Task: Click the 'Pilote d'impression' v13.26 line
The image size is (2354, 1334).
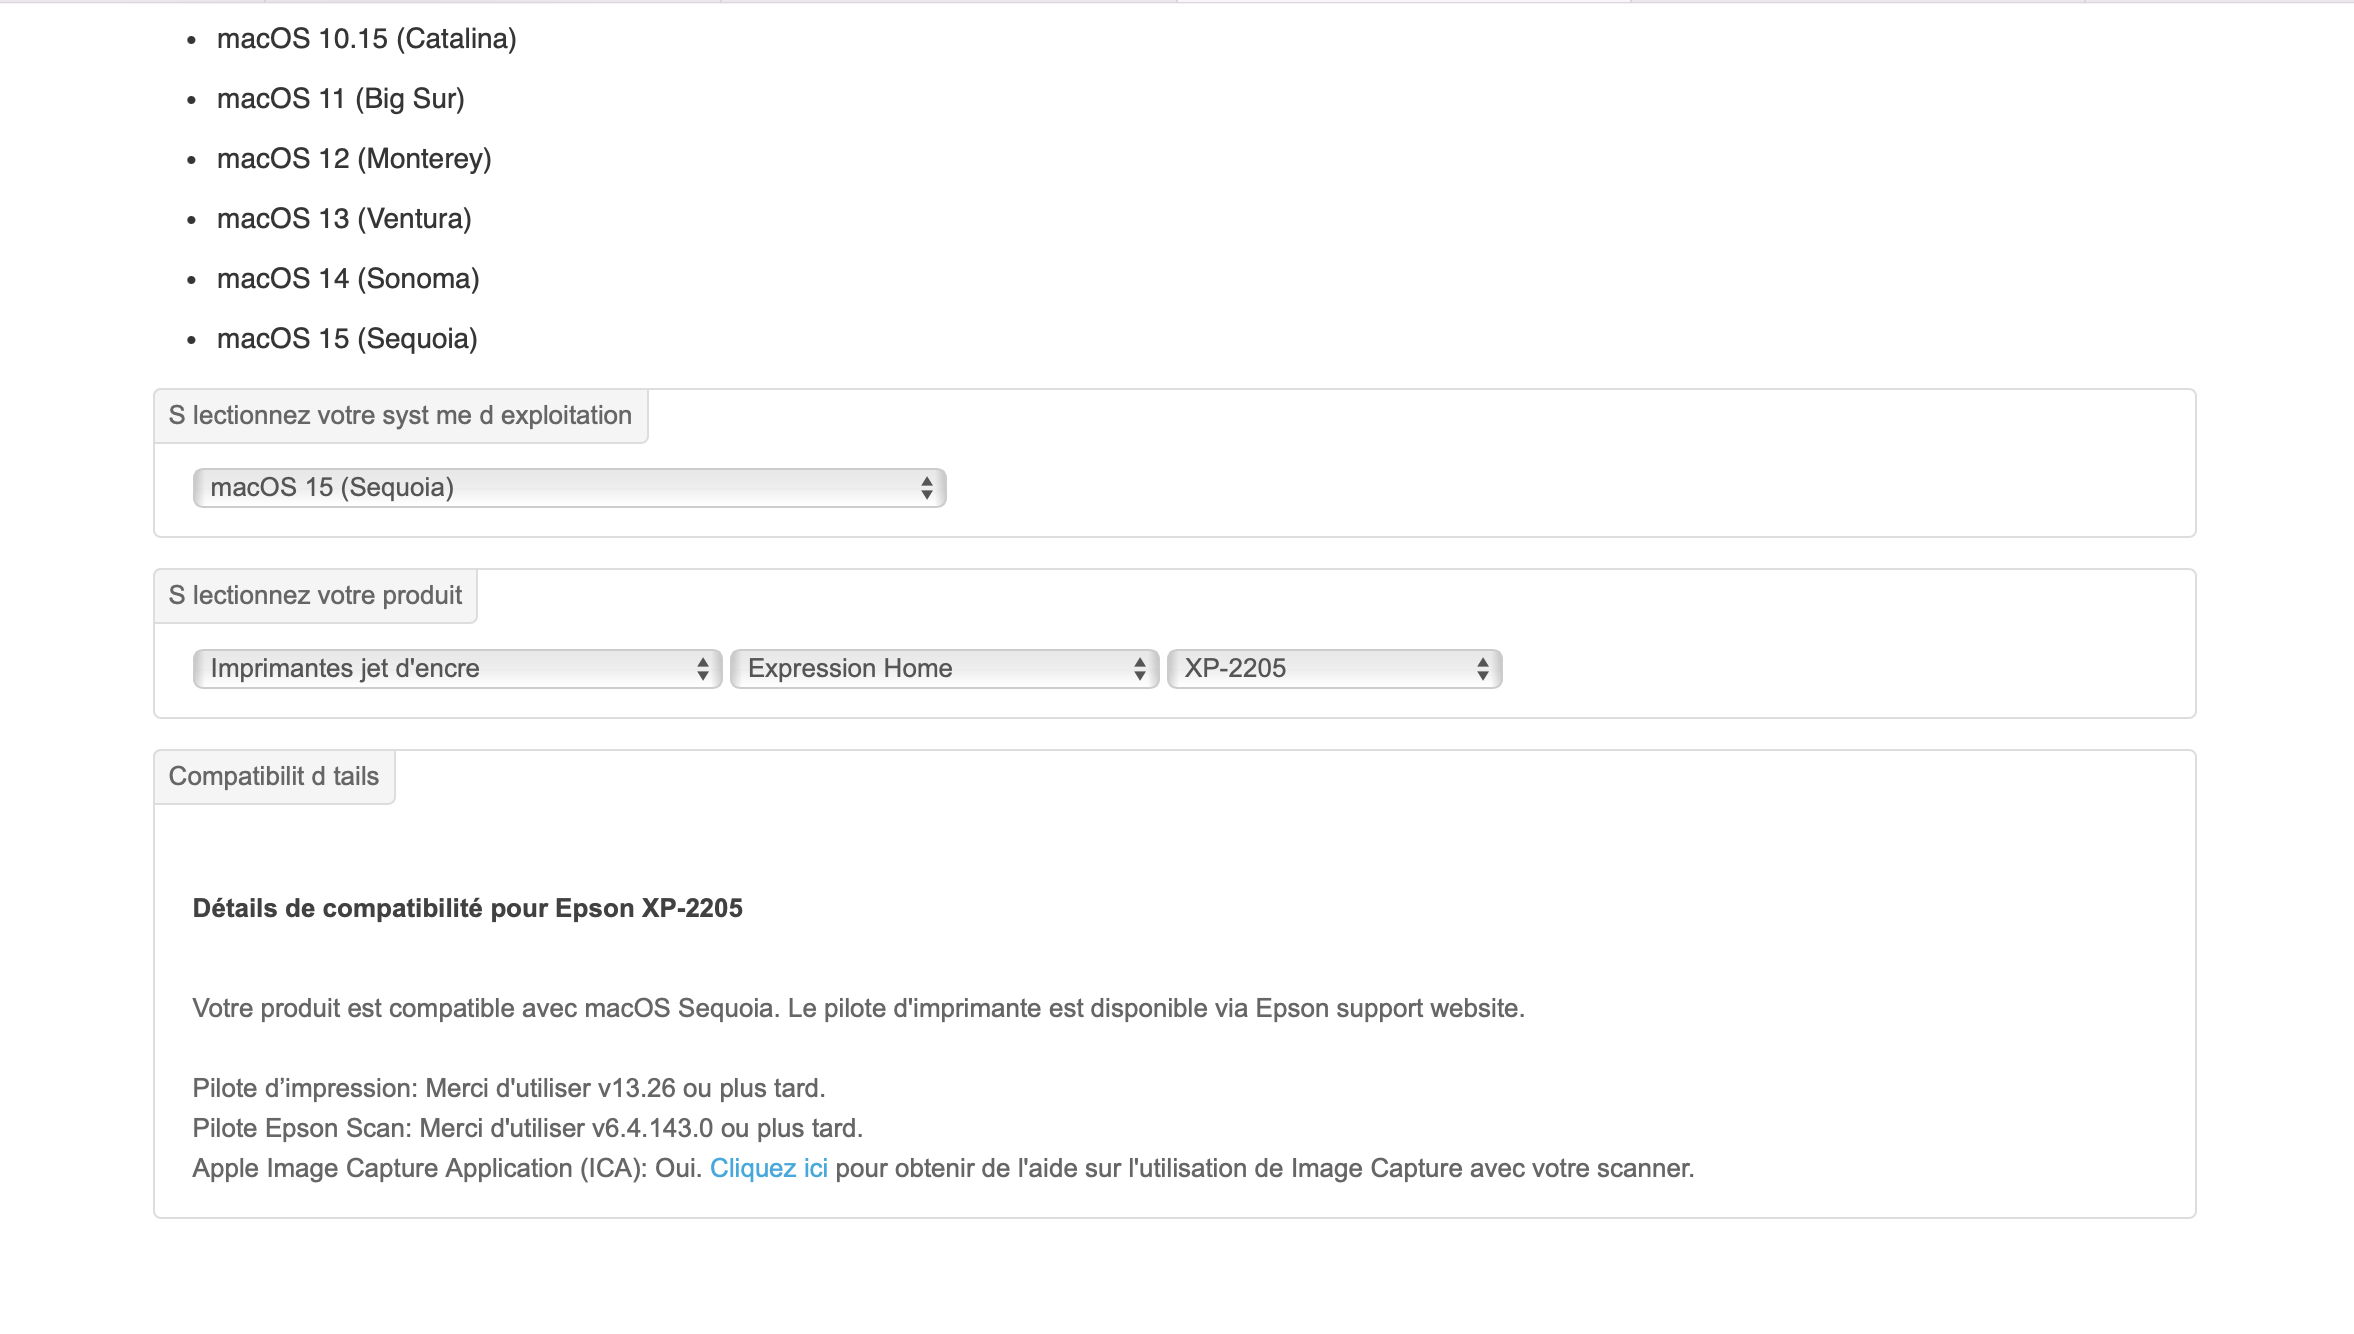Action: [508, 1088]
